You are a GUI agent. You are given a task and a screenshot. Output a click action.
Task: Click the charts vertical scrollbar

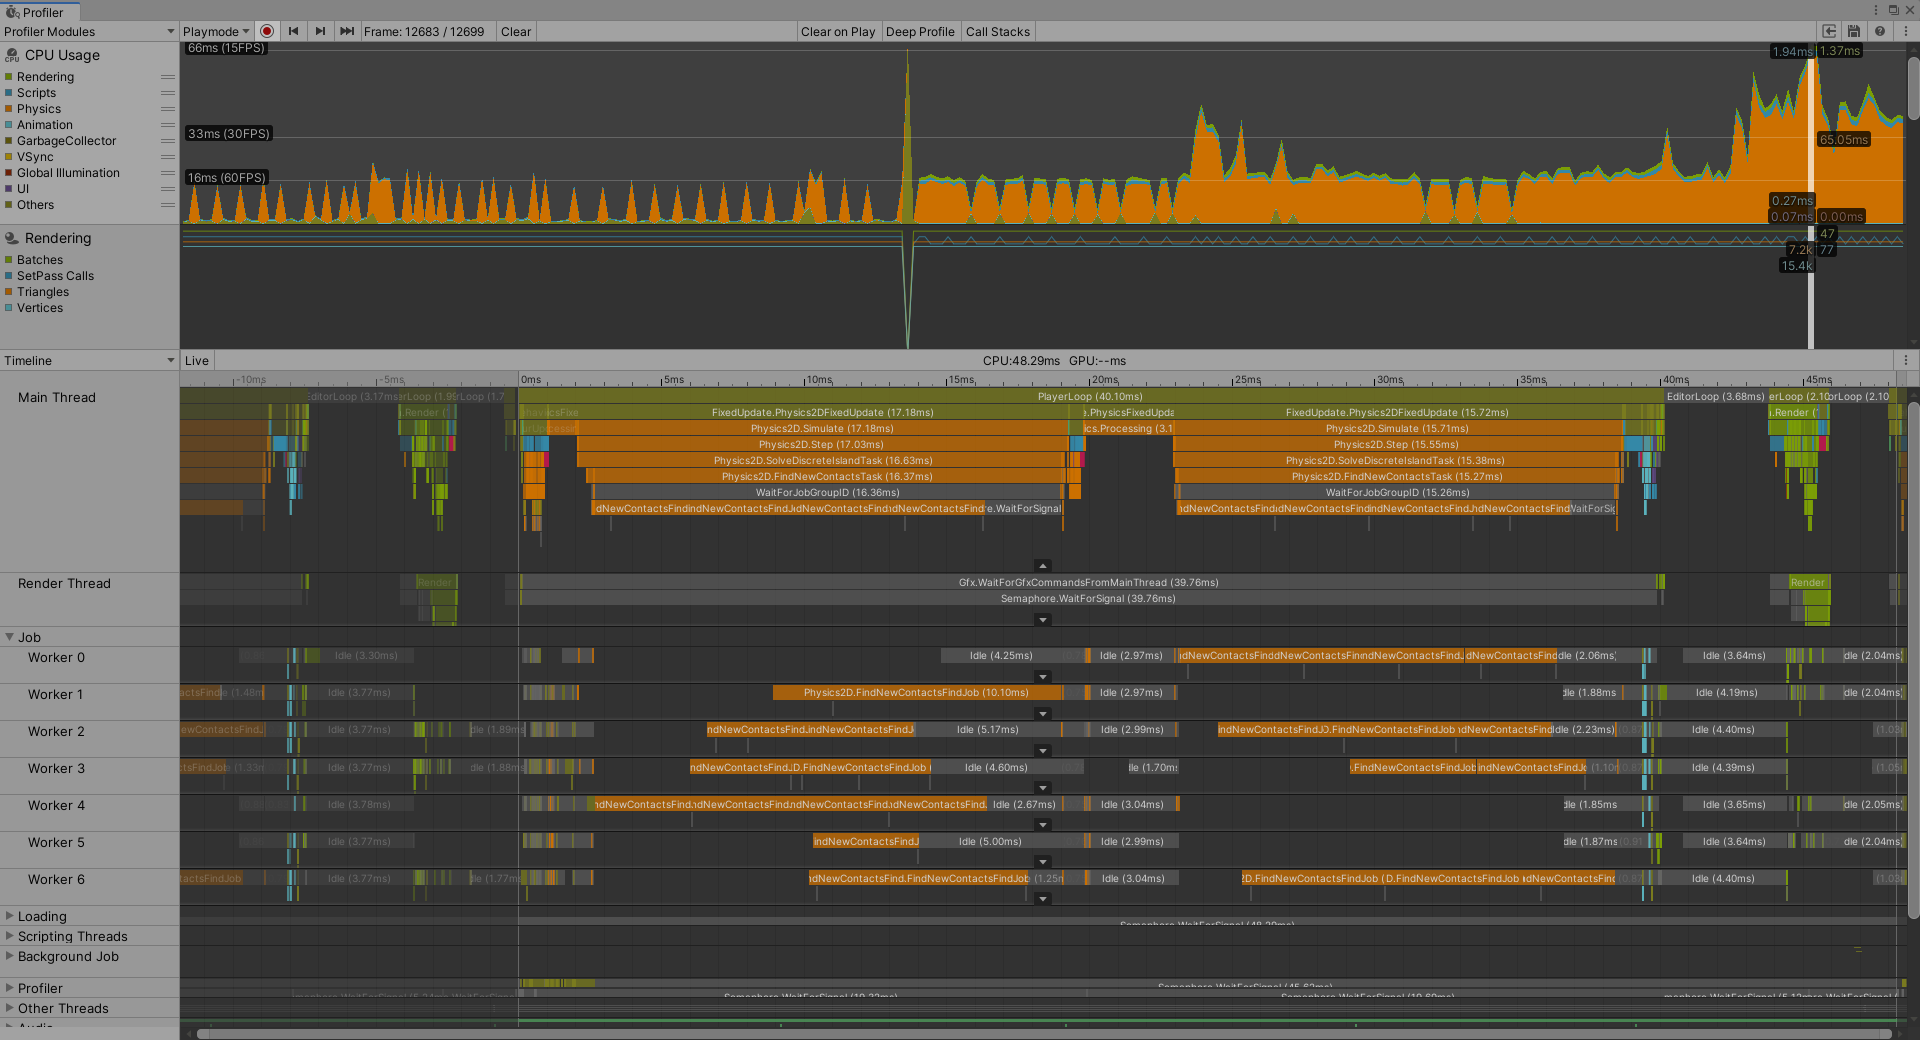pos(1913,88)
